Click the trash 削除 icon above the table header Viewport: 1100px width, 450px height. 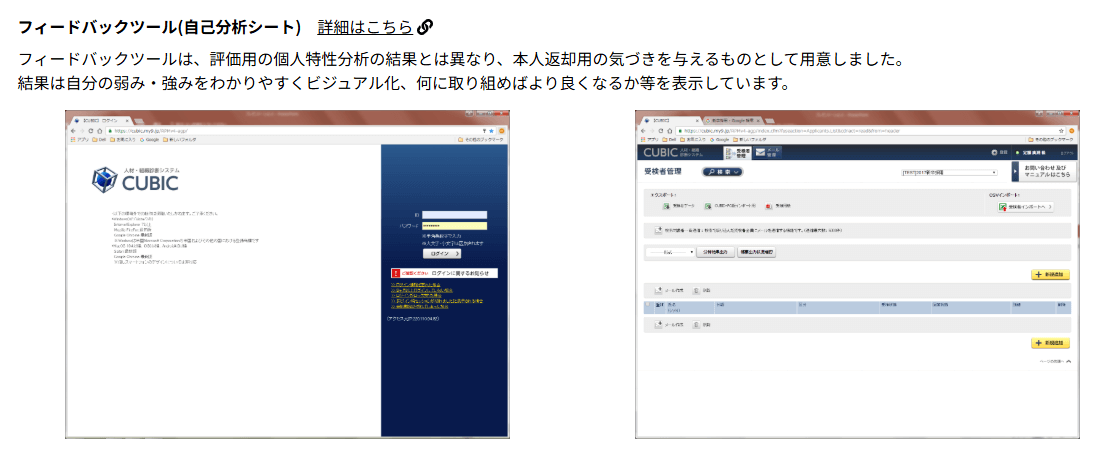click(x=695, y=289)
